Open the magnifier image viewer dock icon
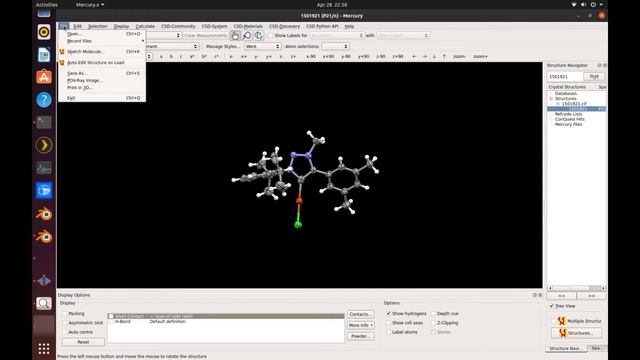 click(44, 303)
